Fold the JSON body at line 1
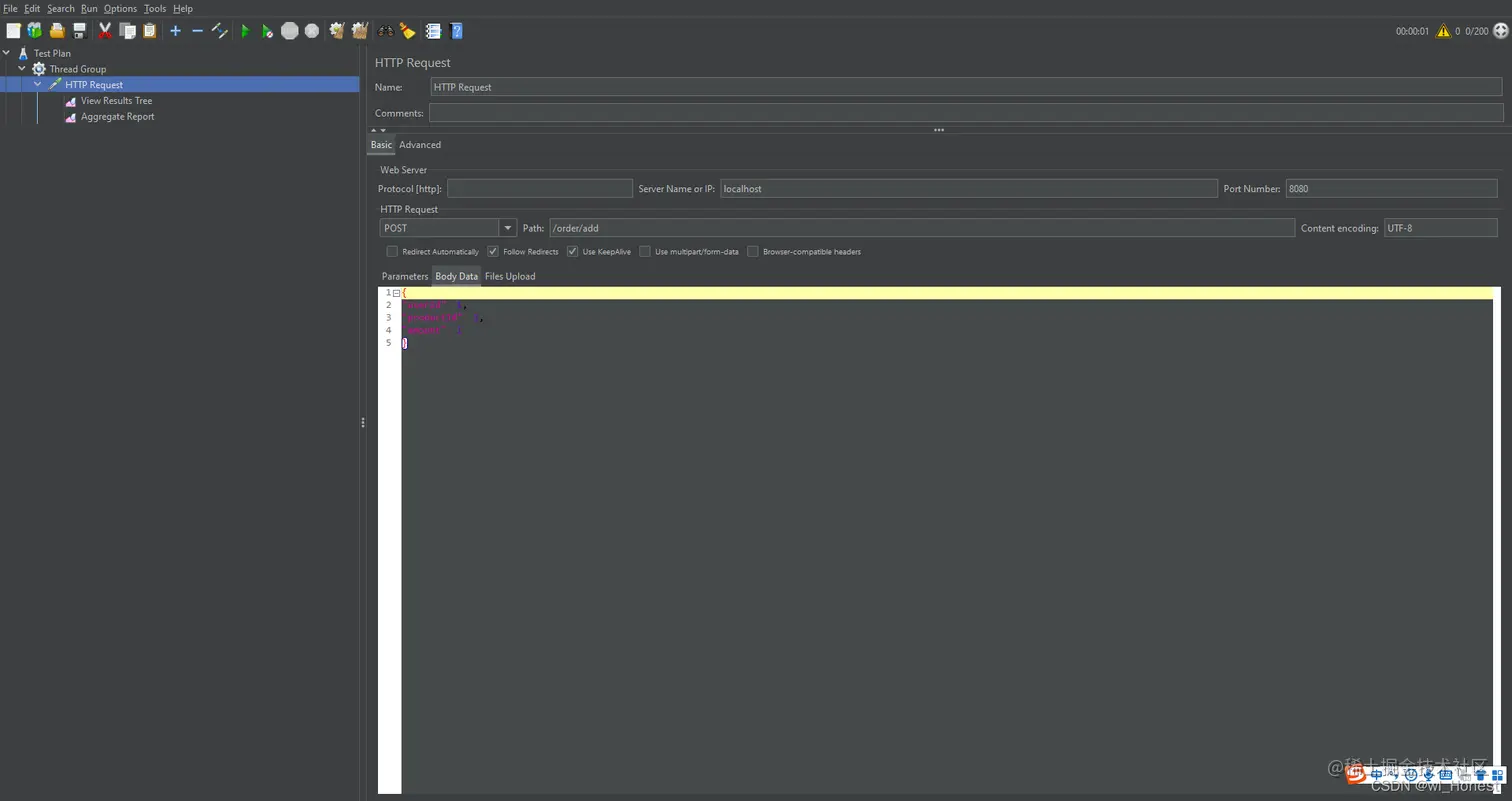 tap(396, 293)
